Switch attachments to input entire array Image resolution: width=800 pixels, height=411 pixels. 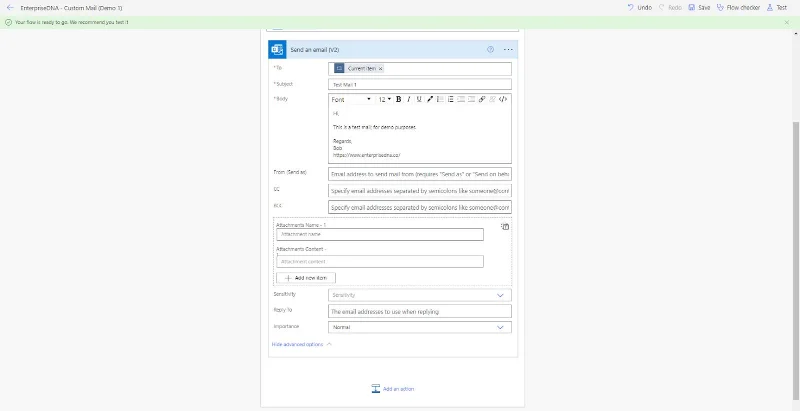pos(505,227)
